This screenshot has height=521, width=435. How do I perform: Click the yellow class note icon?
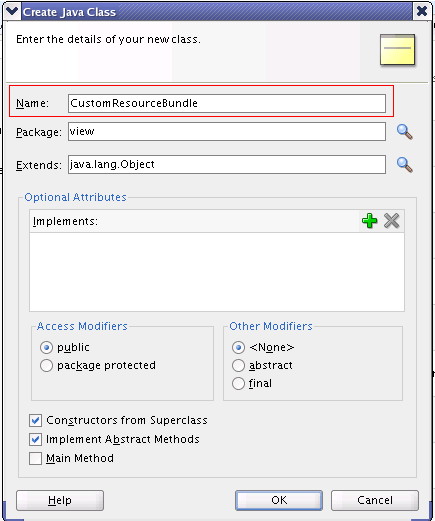(397, 50)
